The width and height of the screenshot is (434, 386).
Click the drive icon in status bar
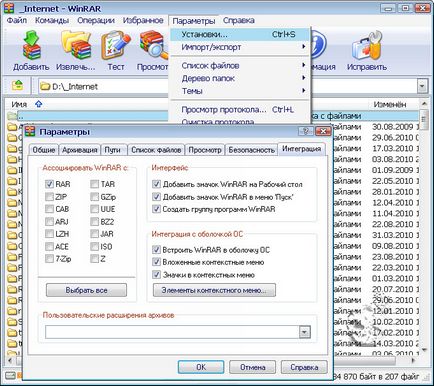coord(10,376)
